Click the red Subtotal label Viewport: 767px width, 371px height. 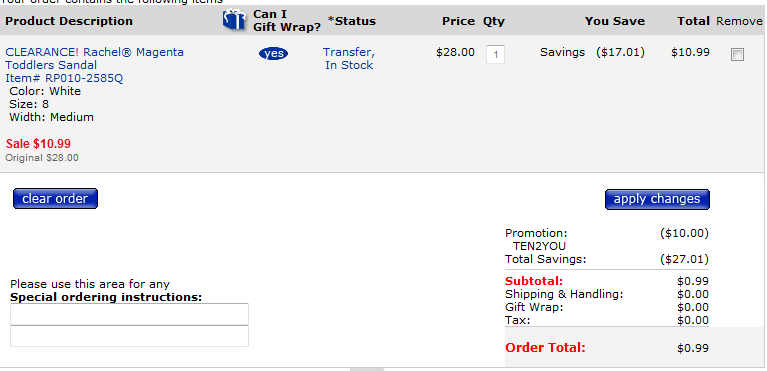[x=534, y=281]
